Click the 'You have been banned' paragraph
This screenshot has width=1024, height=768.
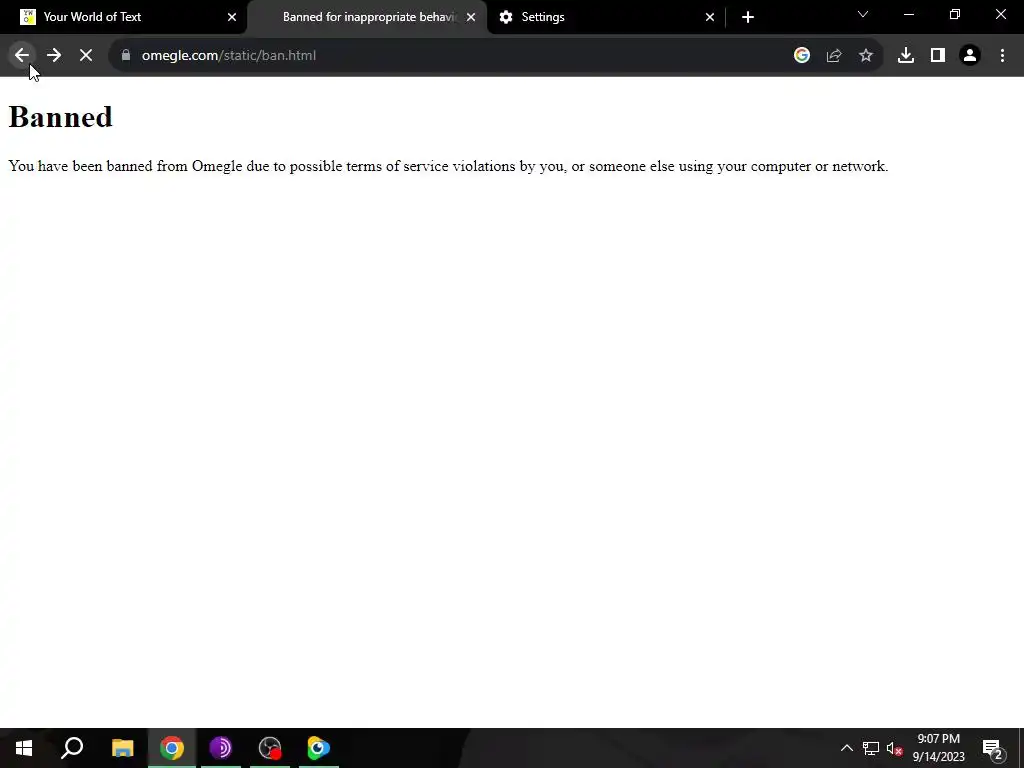click(x=448, y=166)
